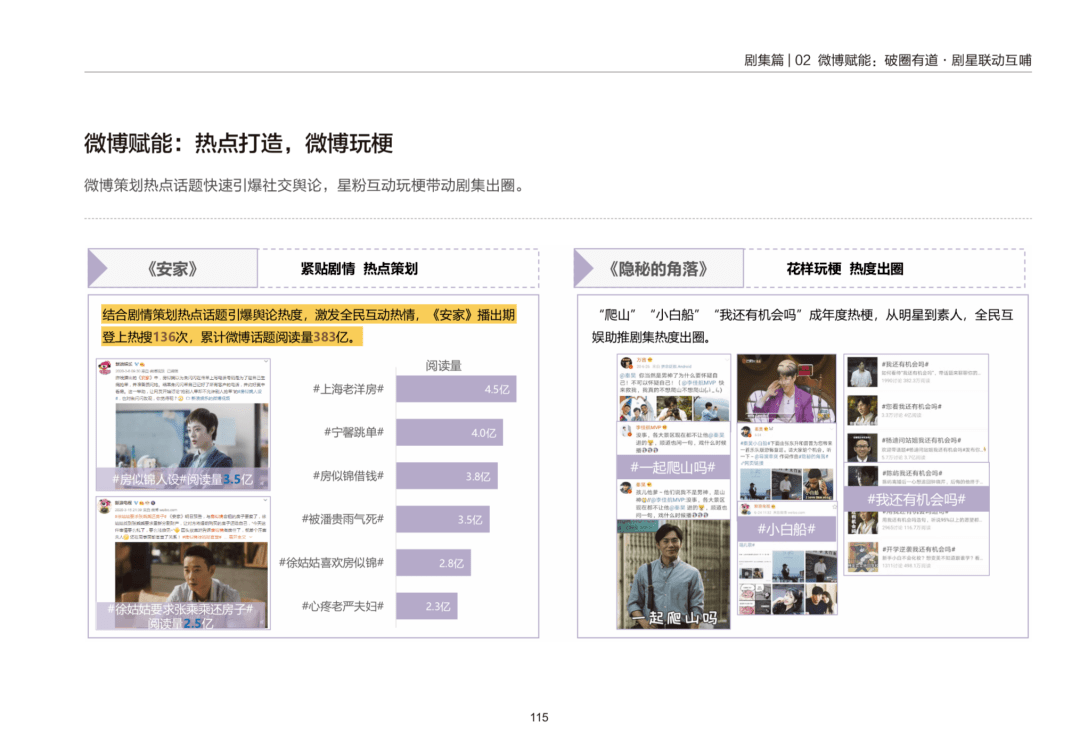Select the 《安家》 section tab
Screen dimensions: 1080x743
pos(173,269)
